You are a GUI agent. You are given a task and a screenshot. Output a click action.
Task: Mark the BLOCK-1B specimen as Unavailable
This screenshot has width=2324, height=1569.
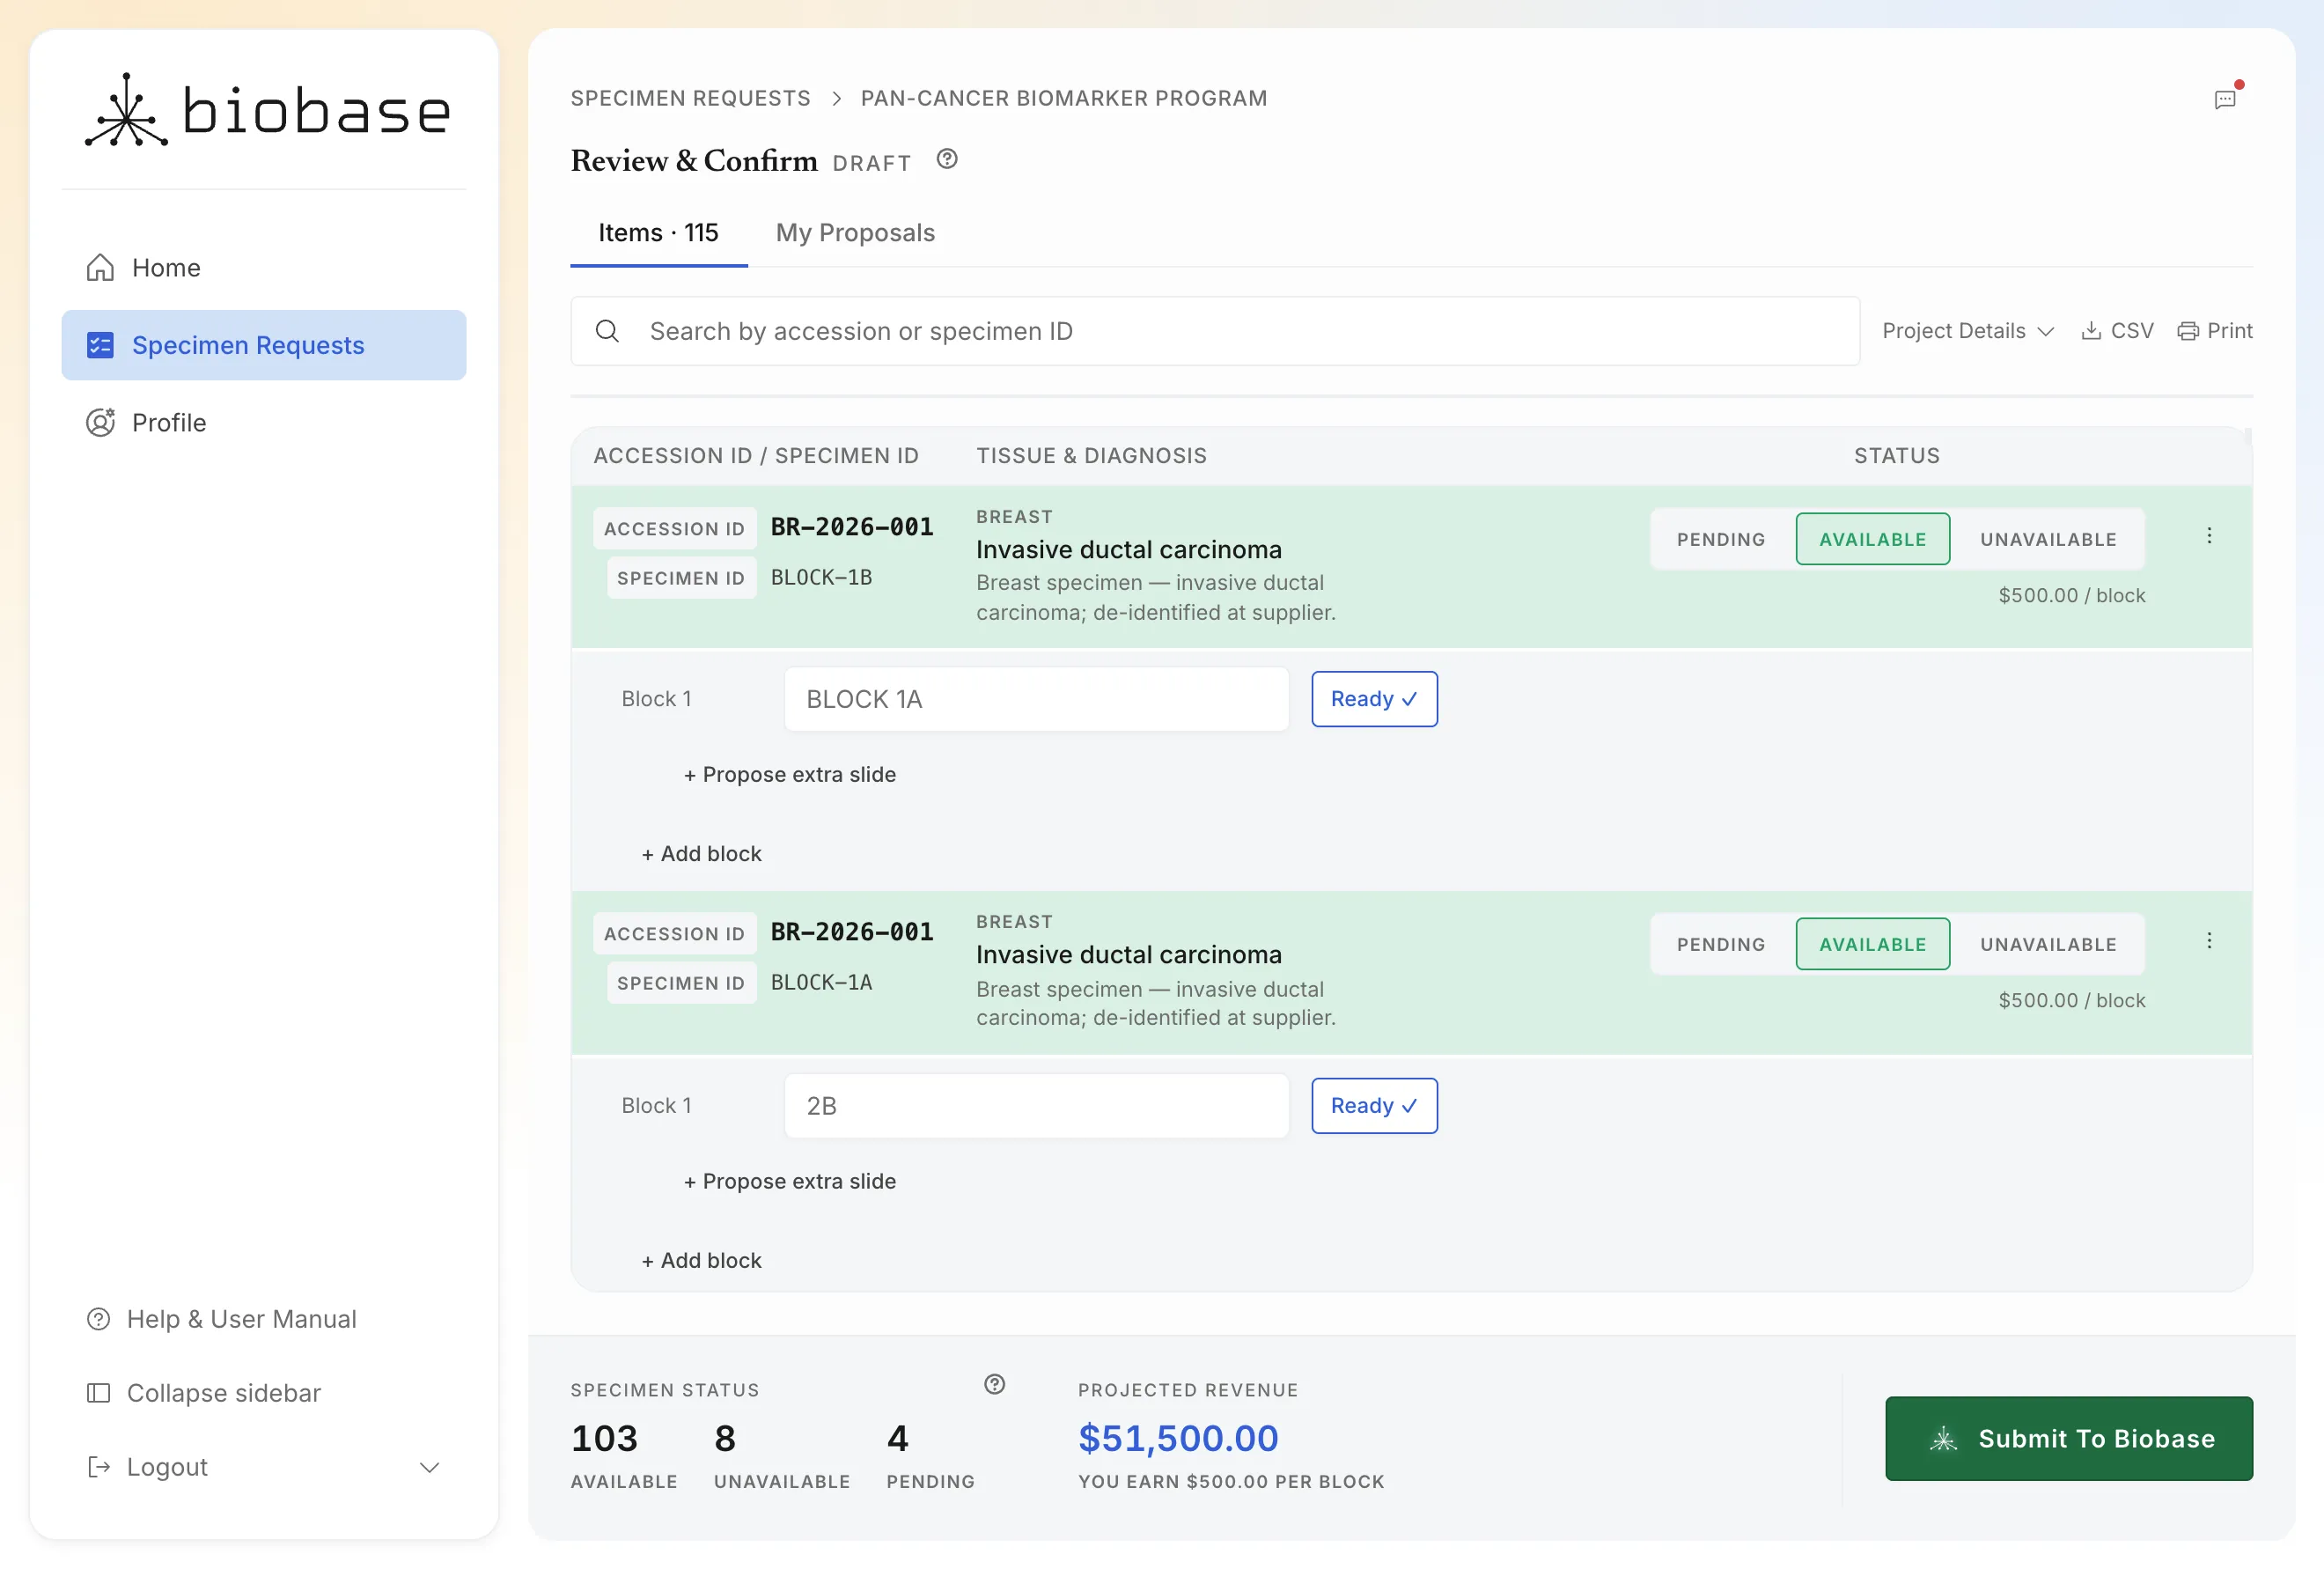pos(2048,539)
